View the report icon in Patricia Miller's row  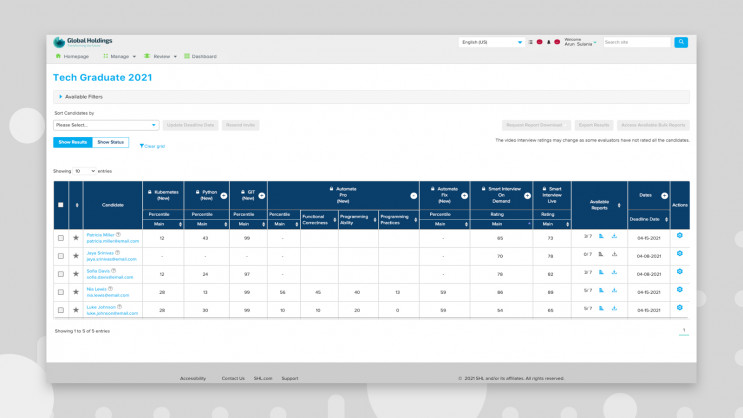[x=601, y=236]
